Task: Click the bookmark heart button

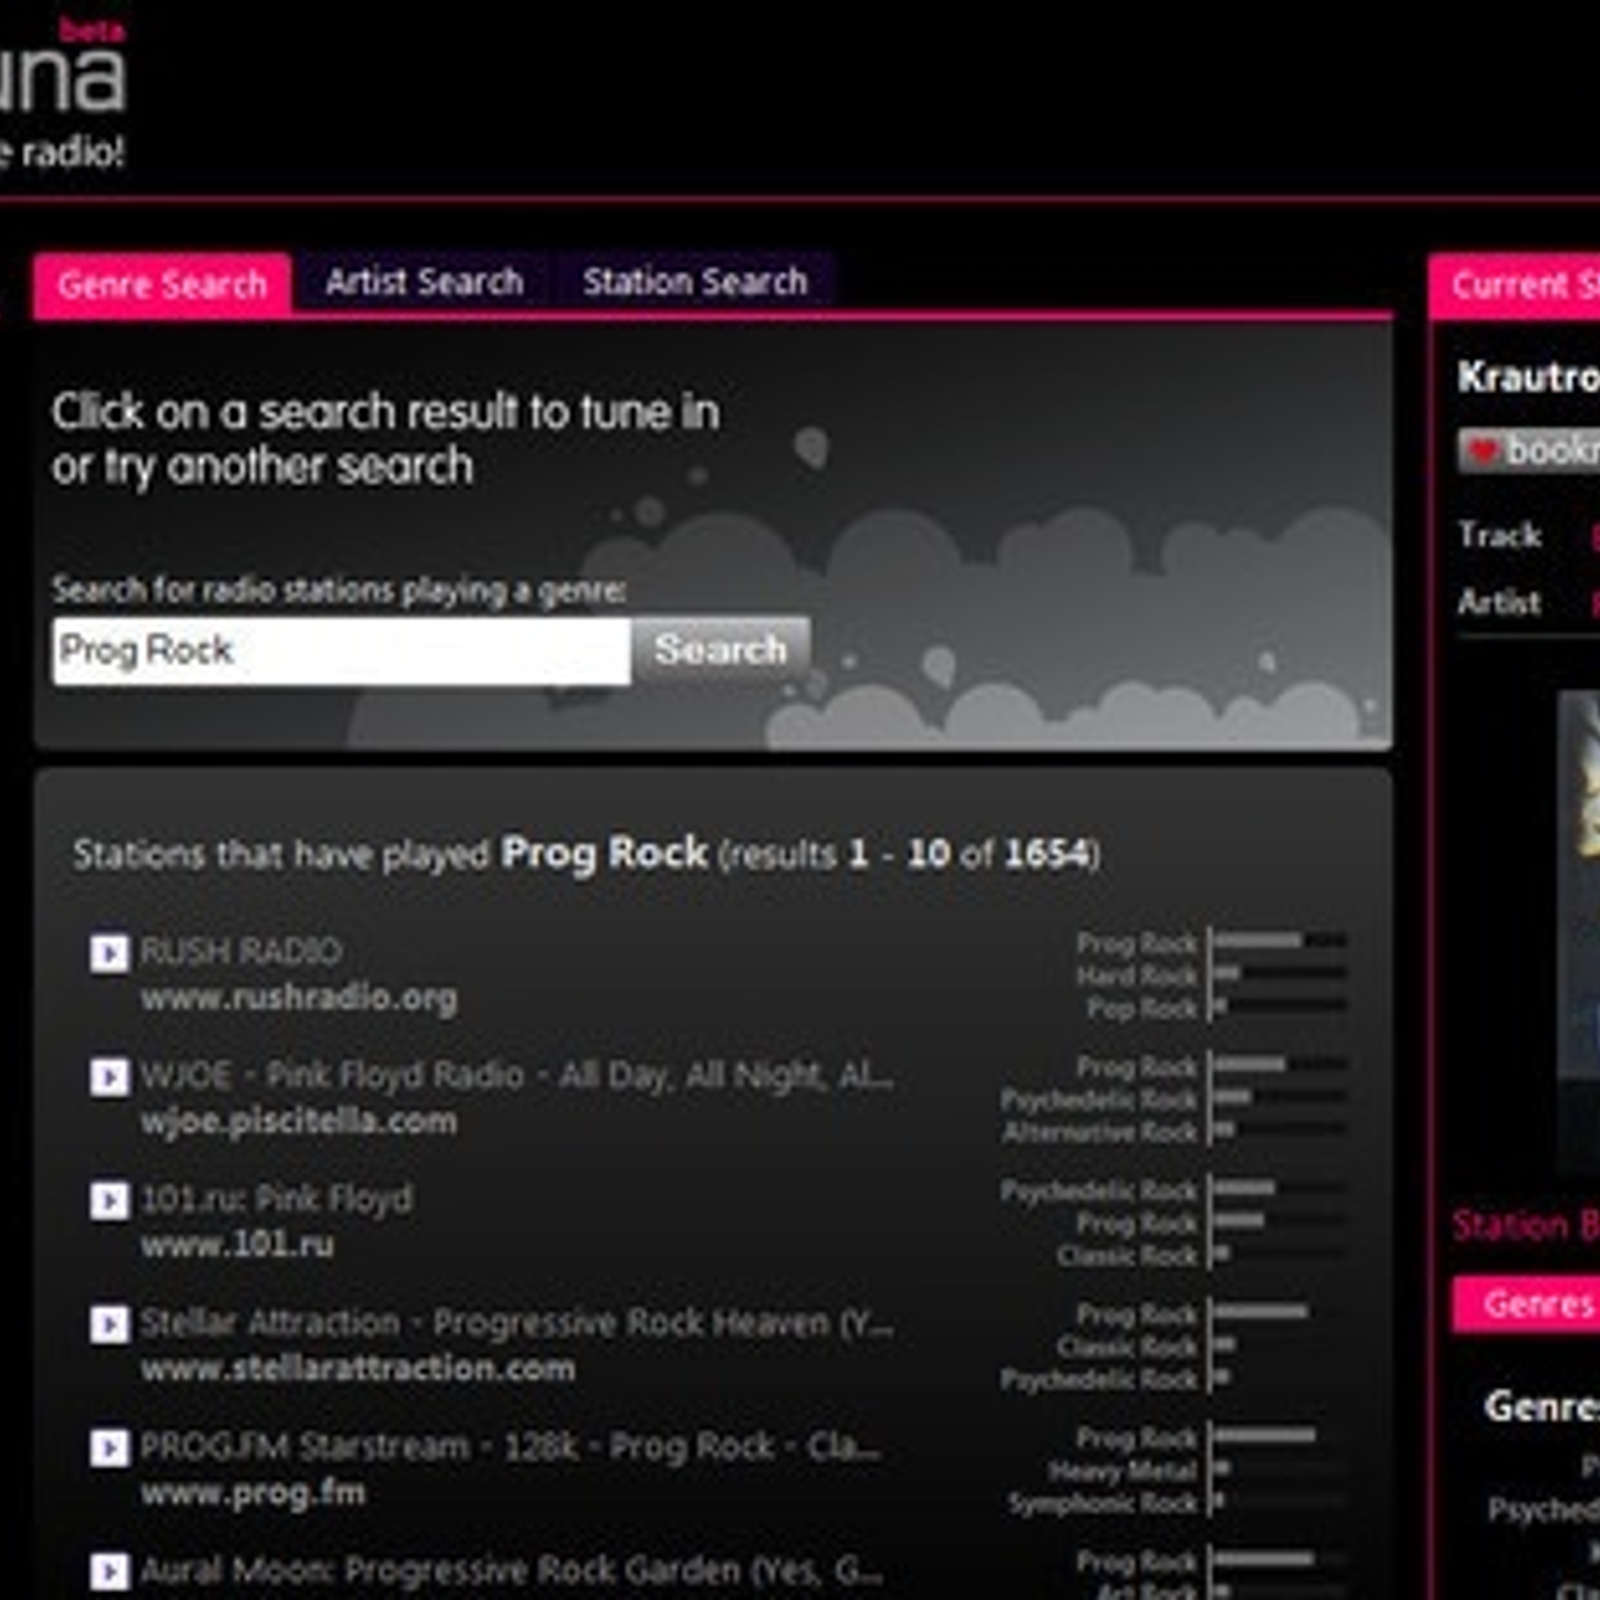Action: (1530, 450)
